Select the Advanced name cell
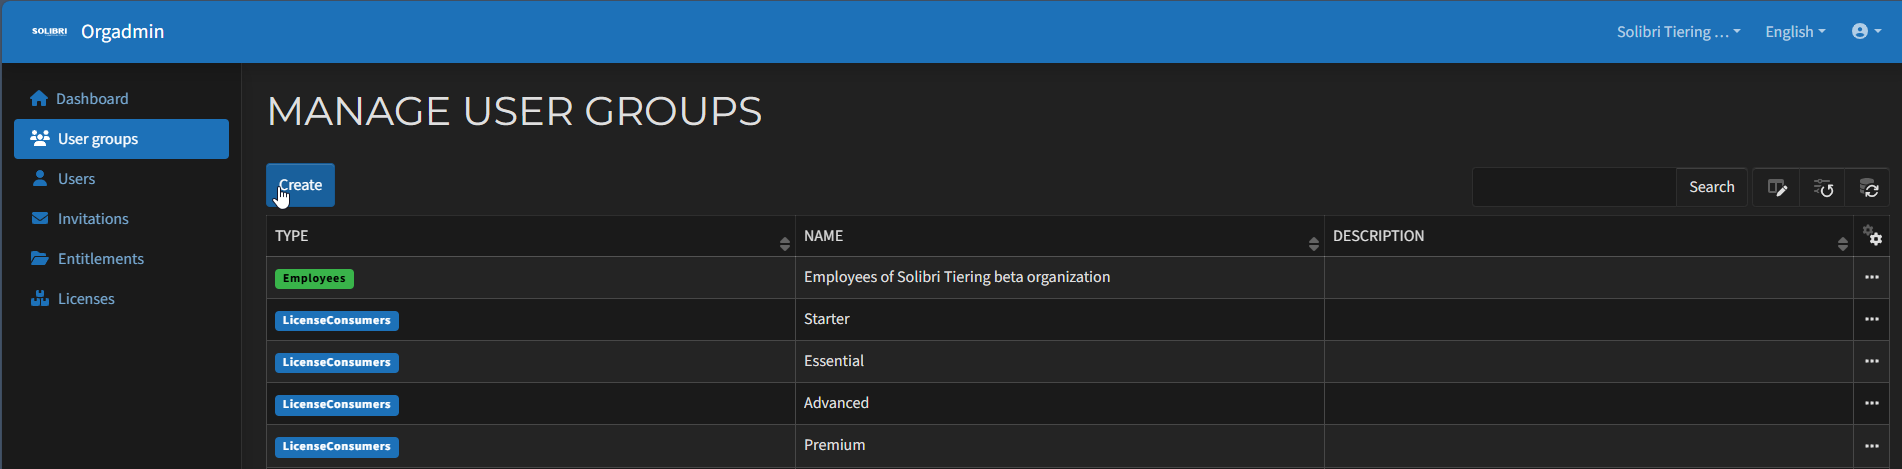Image resolution: width=1902 pixels, height=469 pixels. (1060, 403)
